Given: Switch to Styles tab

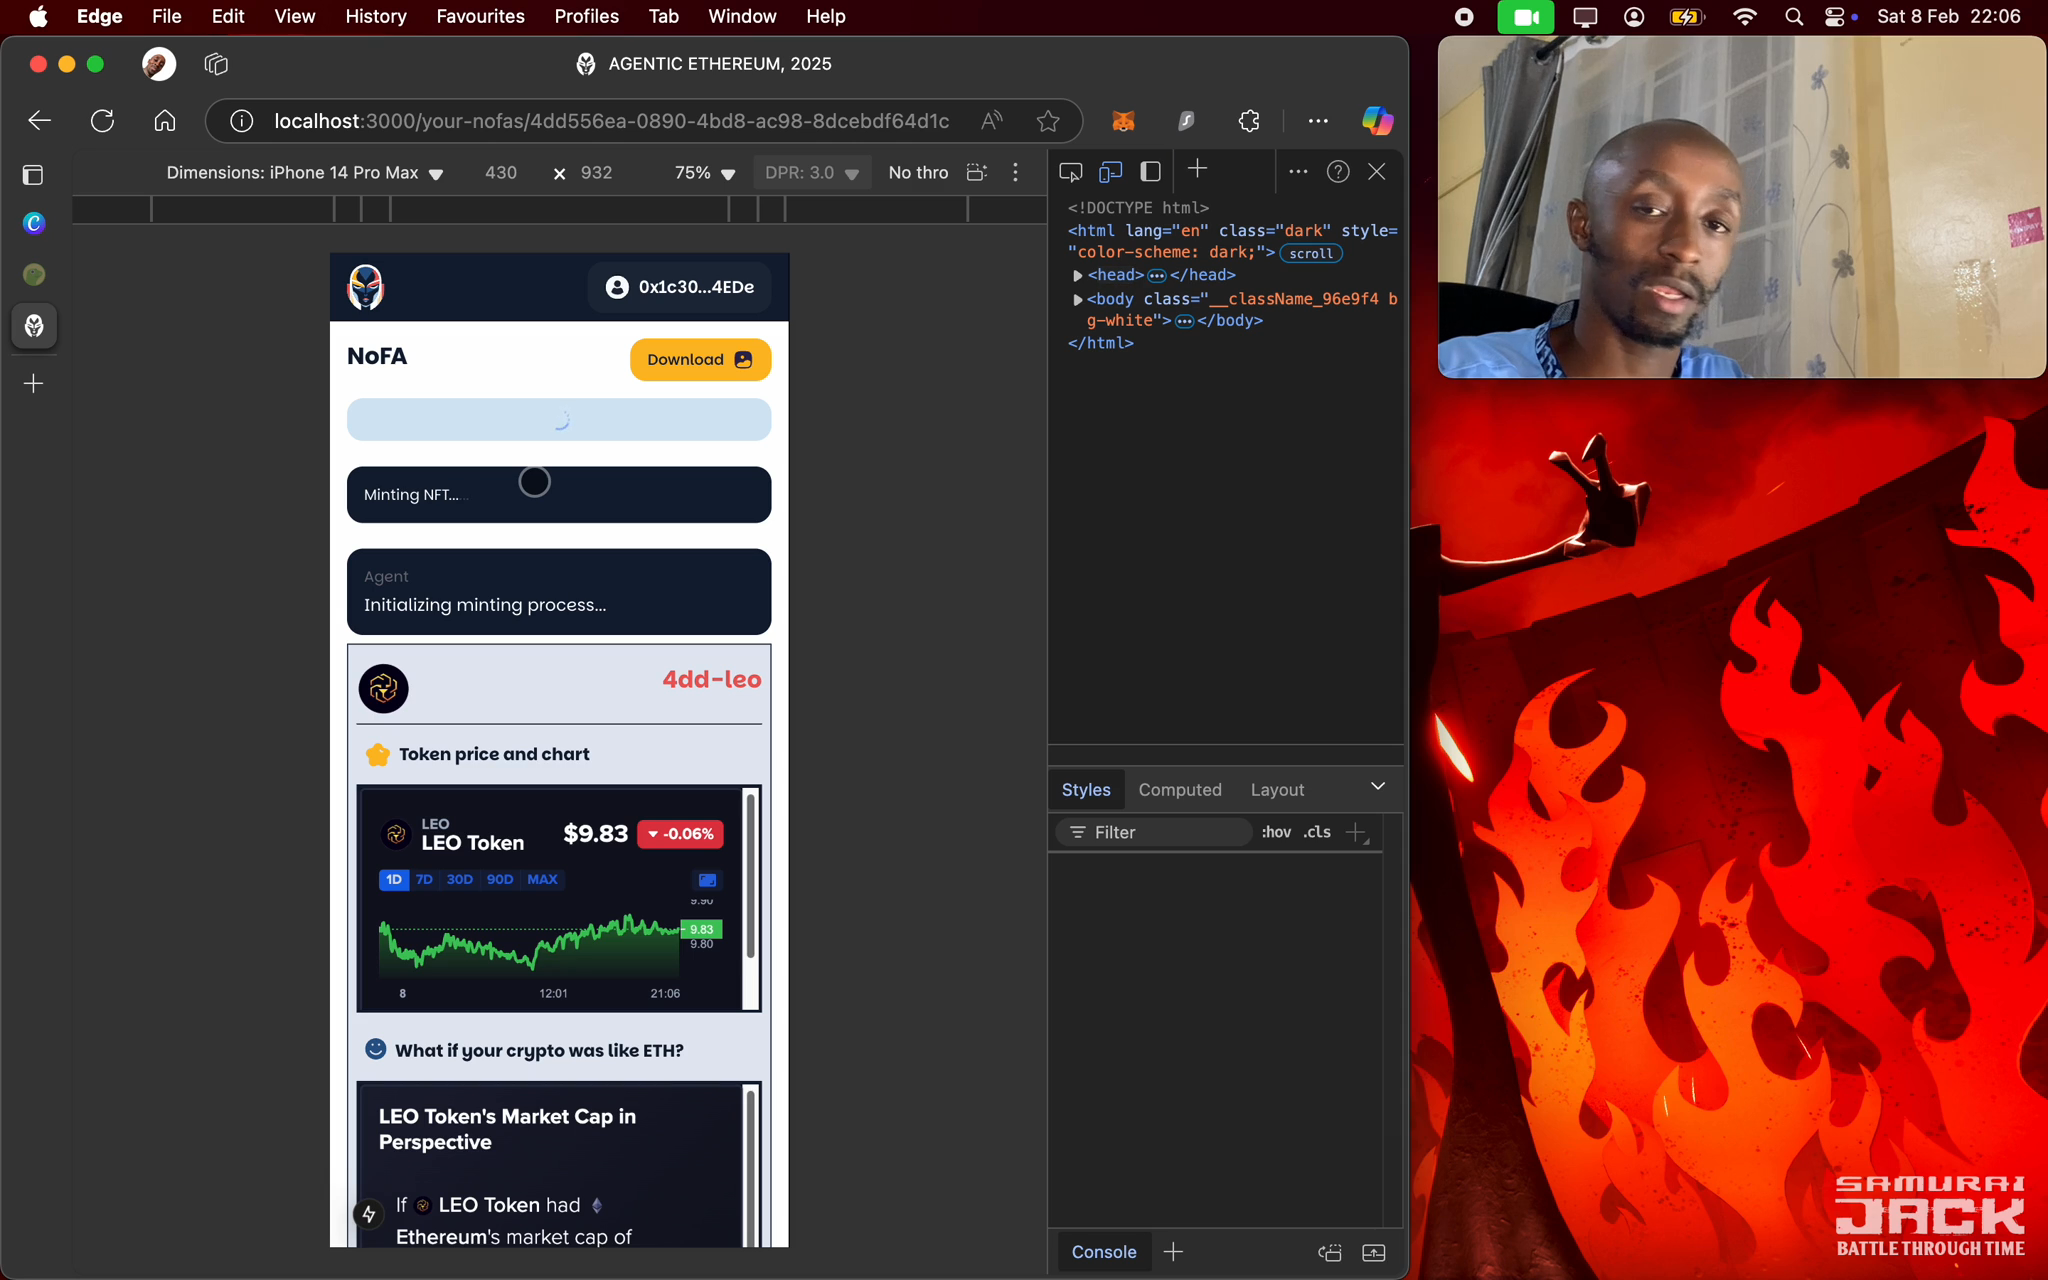Looking at the screenshot, I should [1086, 790].
